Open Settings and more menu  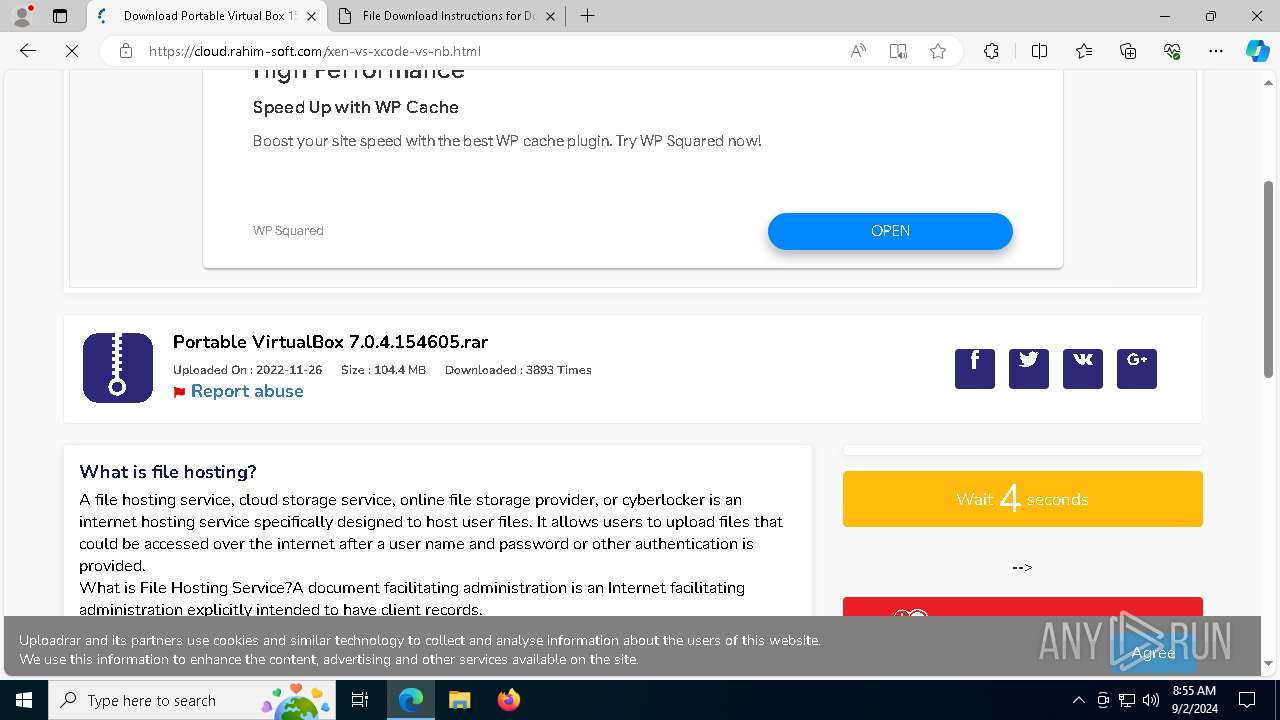coord(1216,51)
